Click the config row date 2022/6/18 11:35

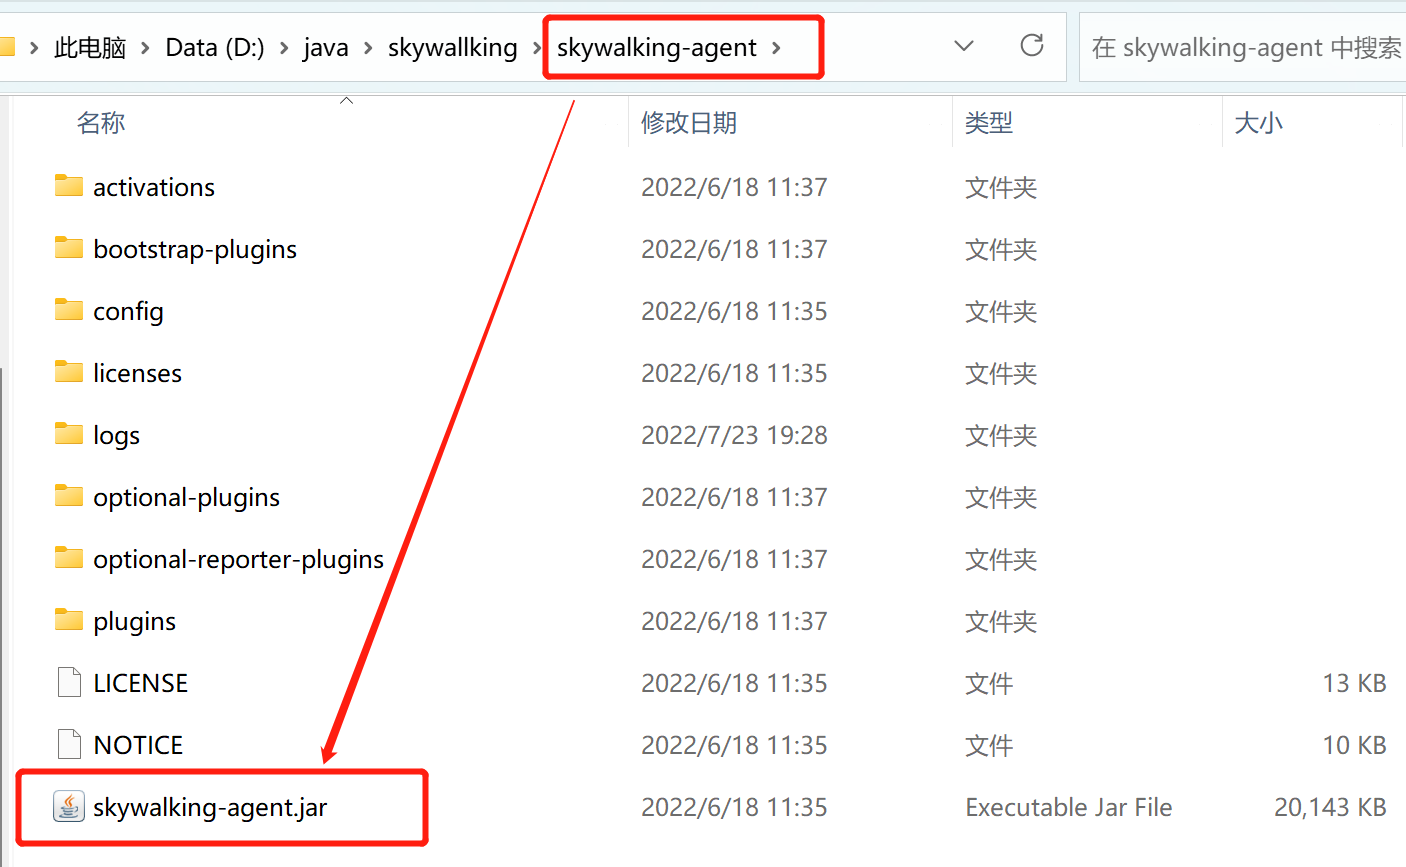734,311
